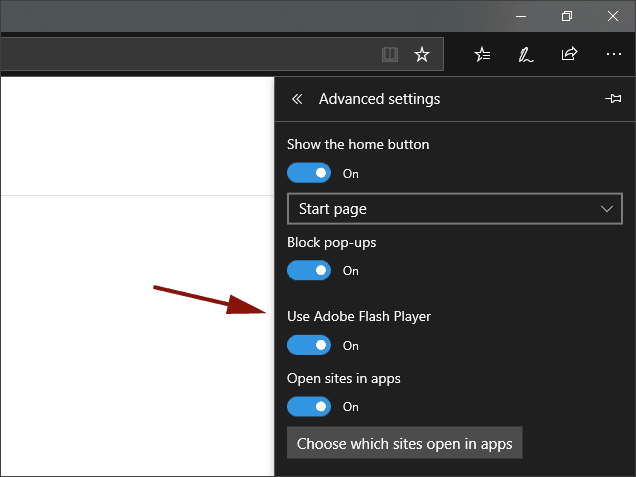Screen dimensions: 636x477
Task: Focus the browser address bar field
Action: (x=180, y=55)
